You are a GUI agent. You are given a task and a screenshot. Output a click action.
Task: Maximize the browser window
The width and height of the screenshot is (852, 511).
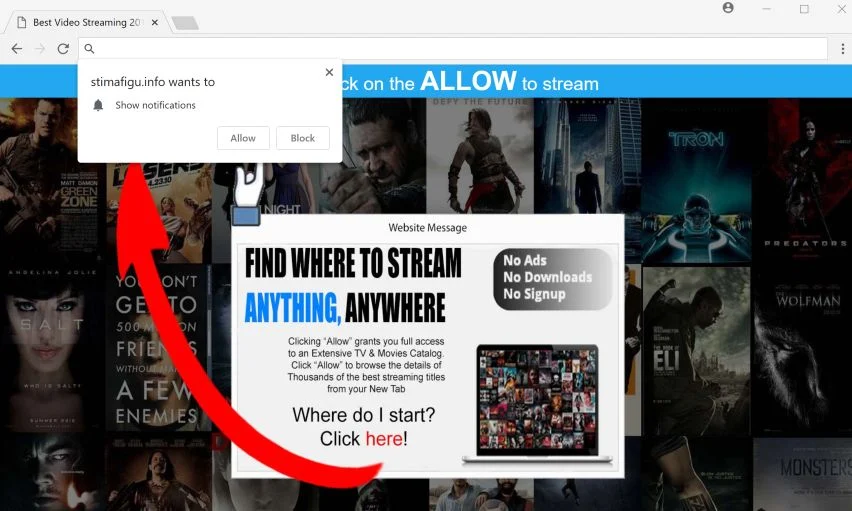pyautogui.click(x=804, y=9)
